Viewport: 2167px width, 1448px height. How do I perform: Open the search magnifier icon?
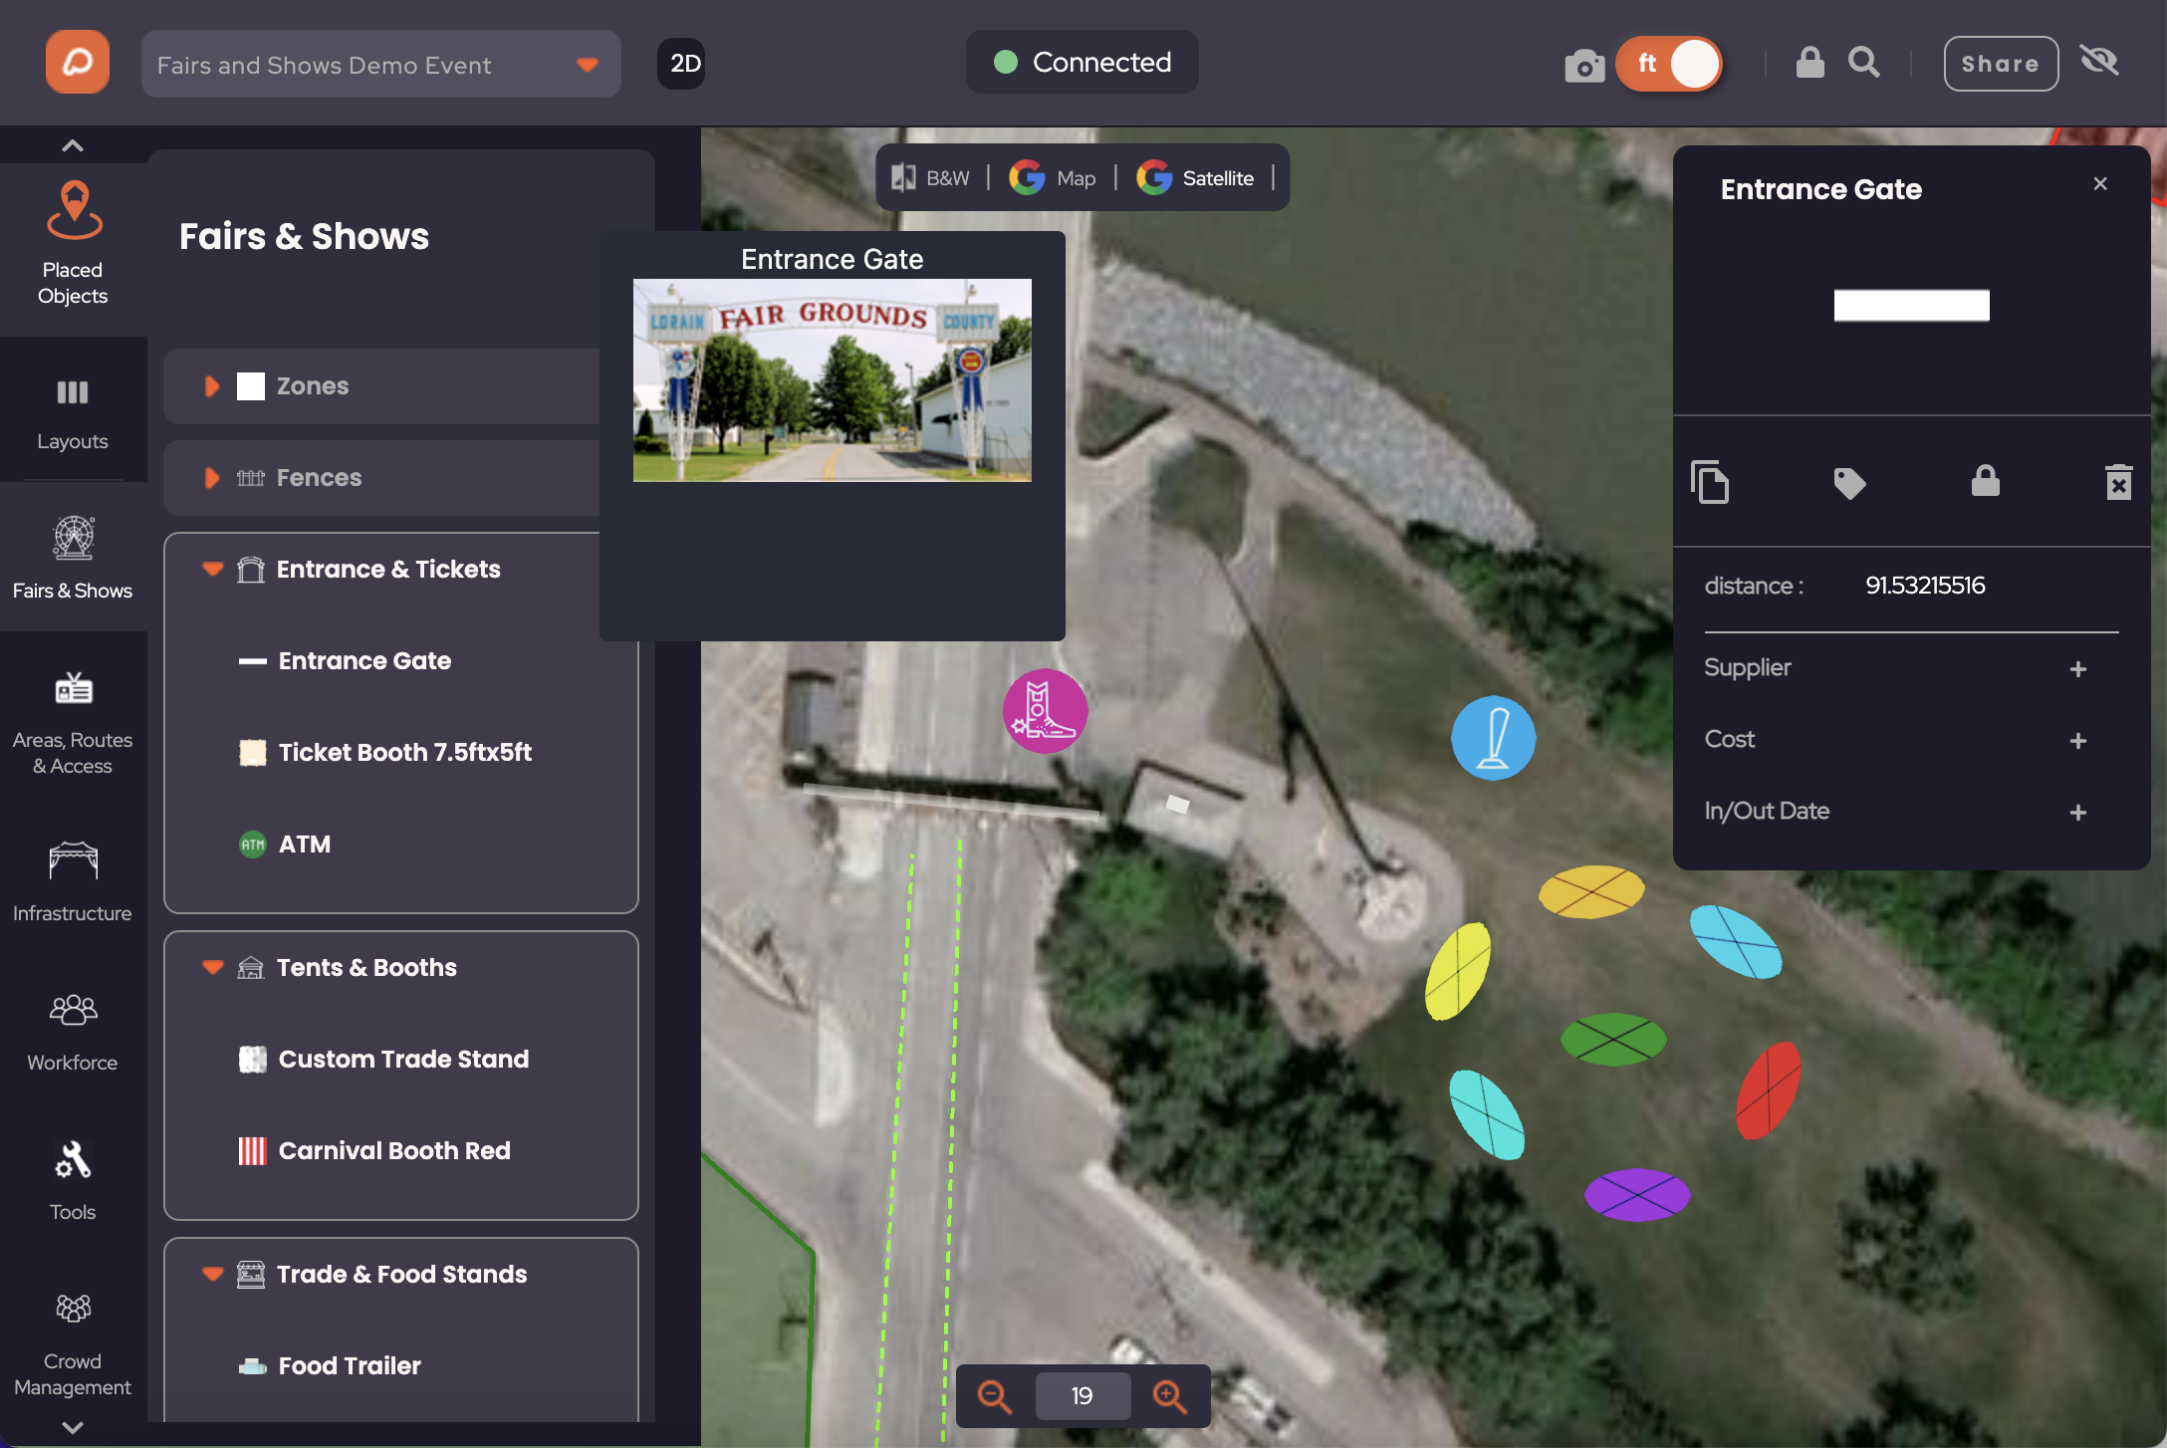pyautogui.click(x=1863, y=62)
